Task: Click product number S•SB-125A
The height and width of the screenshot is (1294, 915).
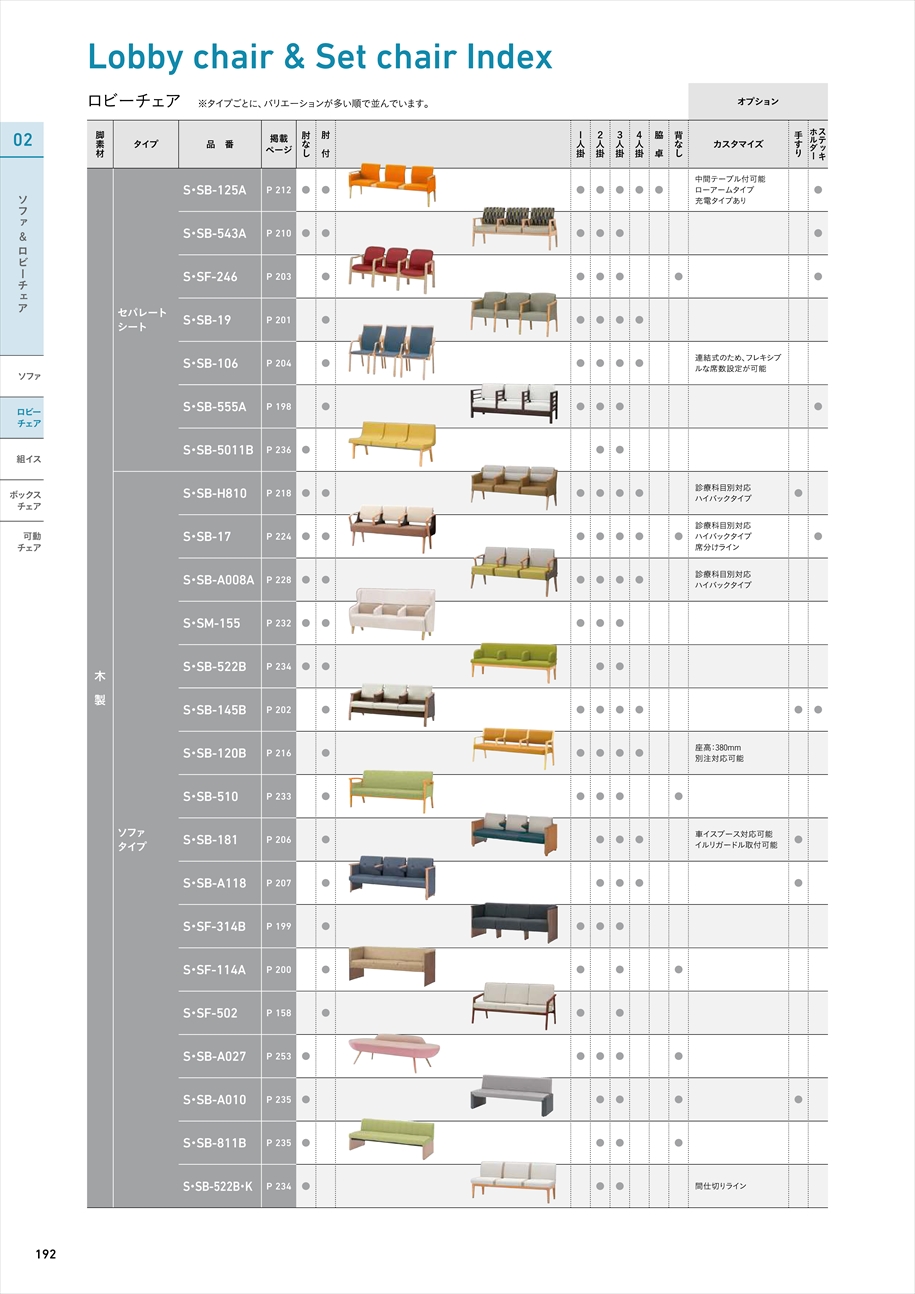Action: (x=215, y=189)
